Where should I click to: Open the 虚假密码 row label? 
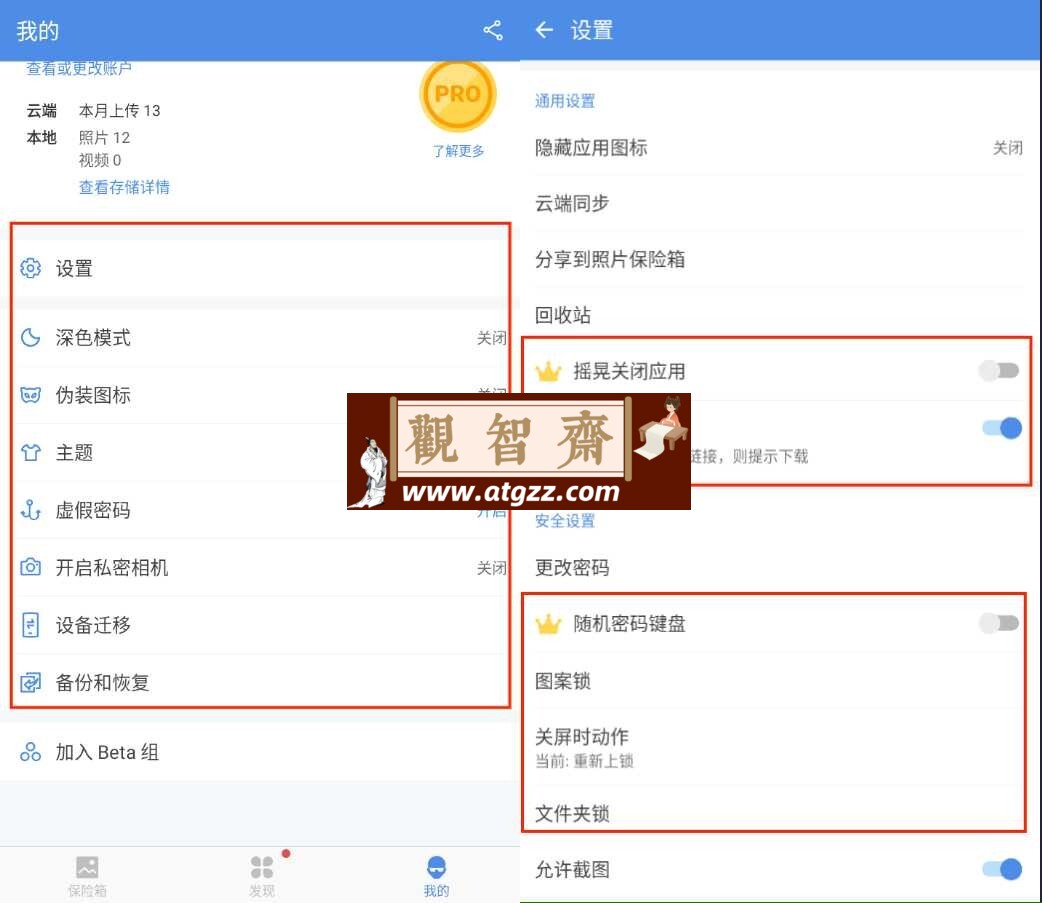[x=93, y=510]
